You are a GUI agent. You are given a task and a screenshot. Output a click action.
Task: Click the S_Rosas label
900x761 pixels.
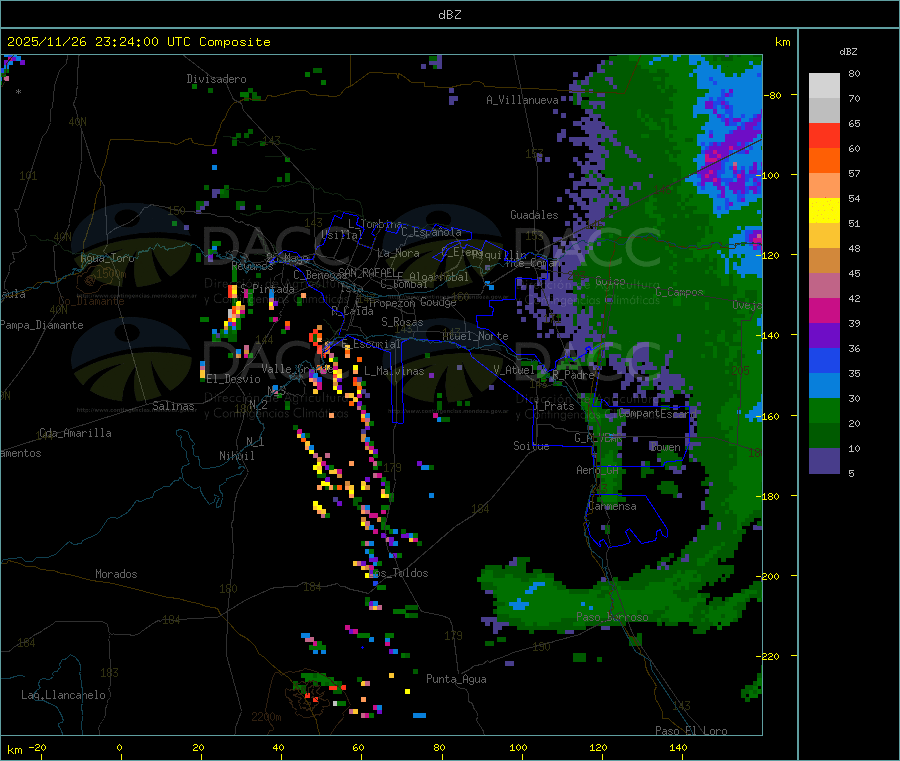point(402,322)
